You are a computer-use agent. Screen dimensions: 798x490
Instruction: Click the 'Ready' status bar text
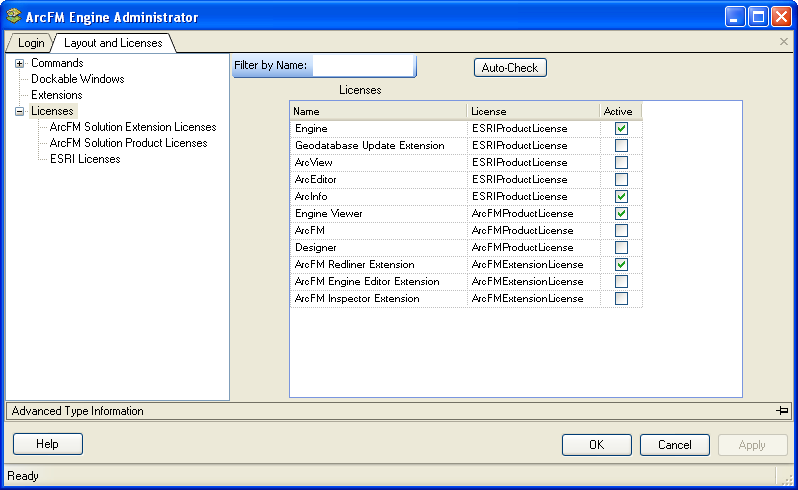pos(23,476)
